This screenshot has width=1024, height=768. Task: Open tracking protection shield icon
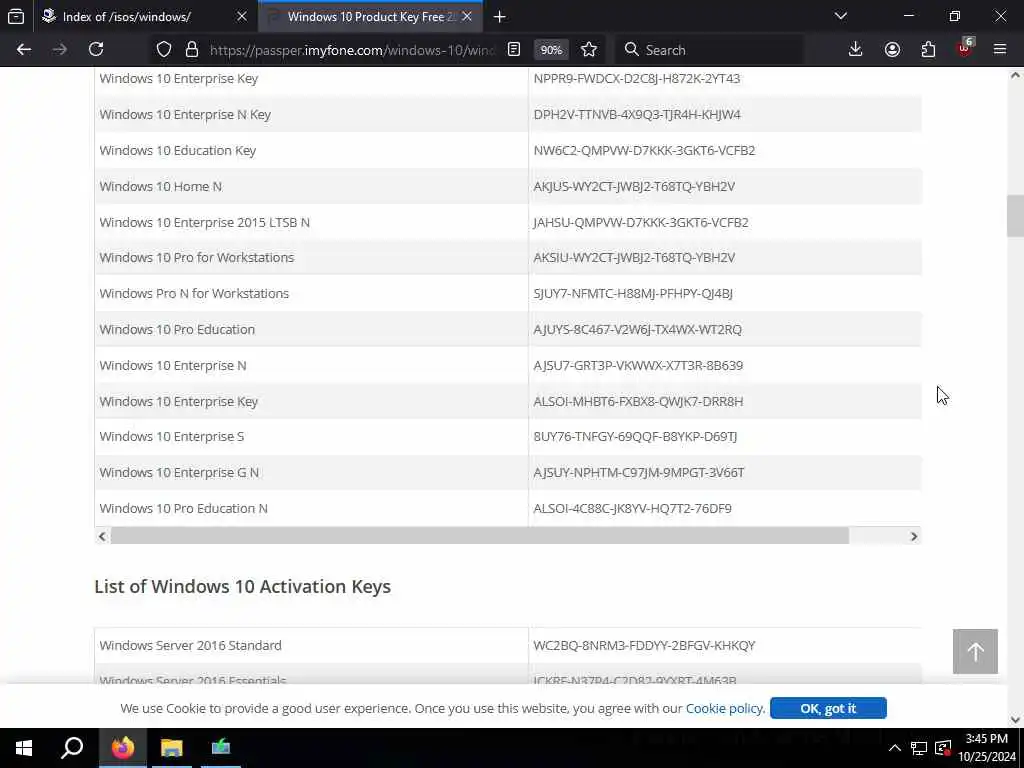pos(164,50)
